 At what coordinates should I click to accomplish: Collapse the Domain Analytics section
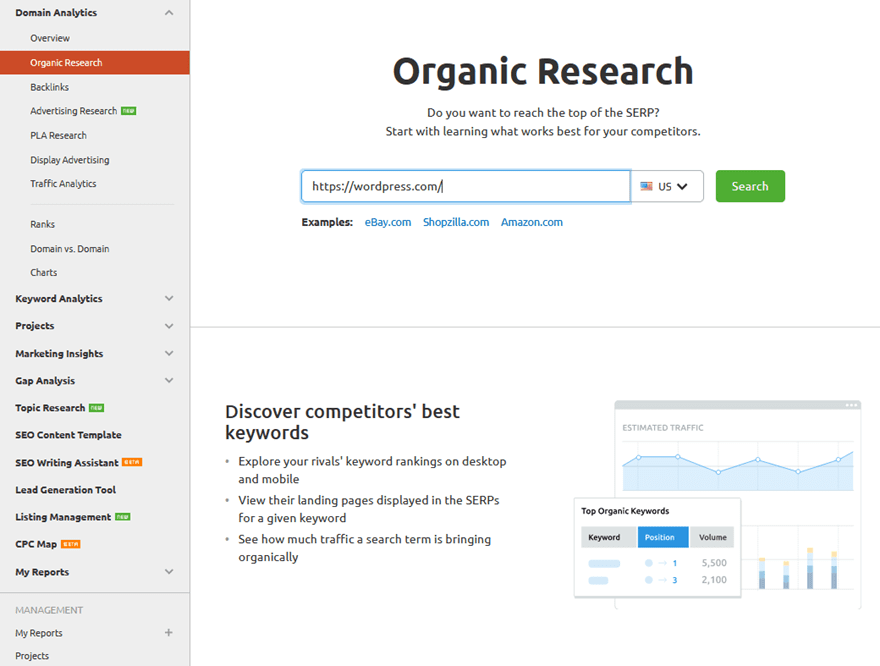pyautogui.click(x=168, y=13)
